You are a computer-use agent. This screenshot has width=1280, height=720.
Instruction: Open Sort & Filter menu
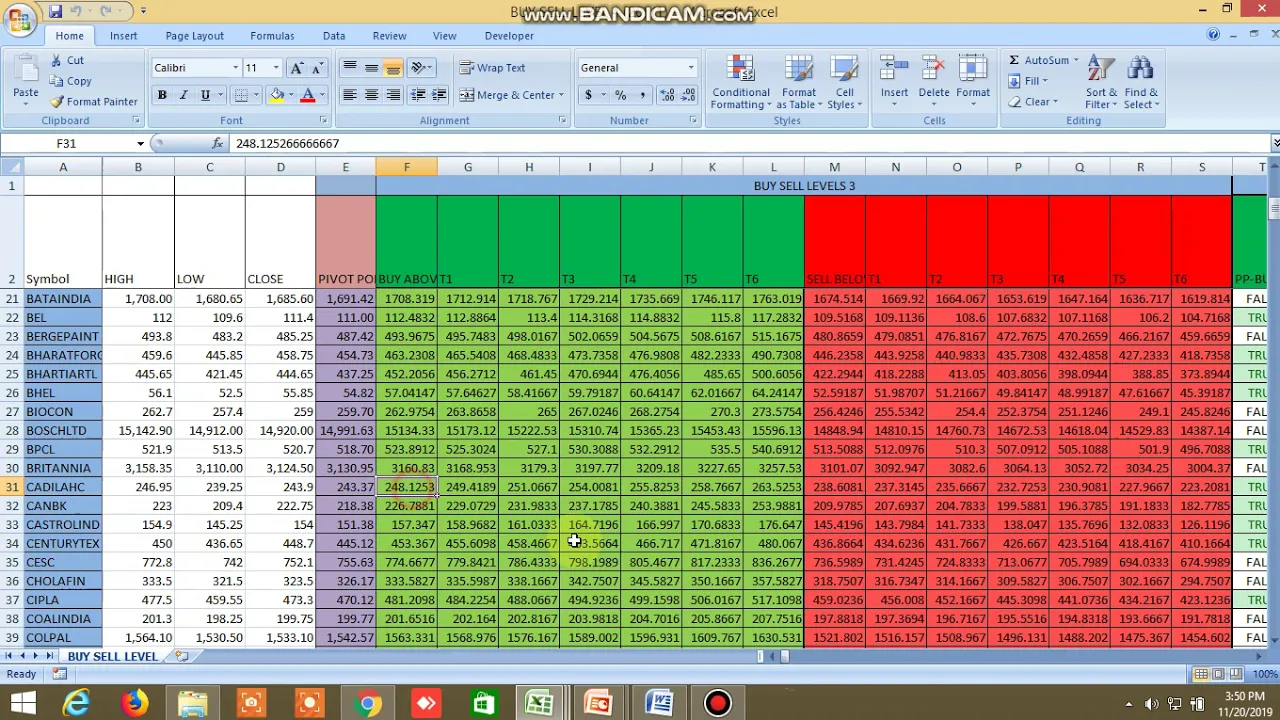[1101, 82]
